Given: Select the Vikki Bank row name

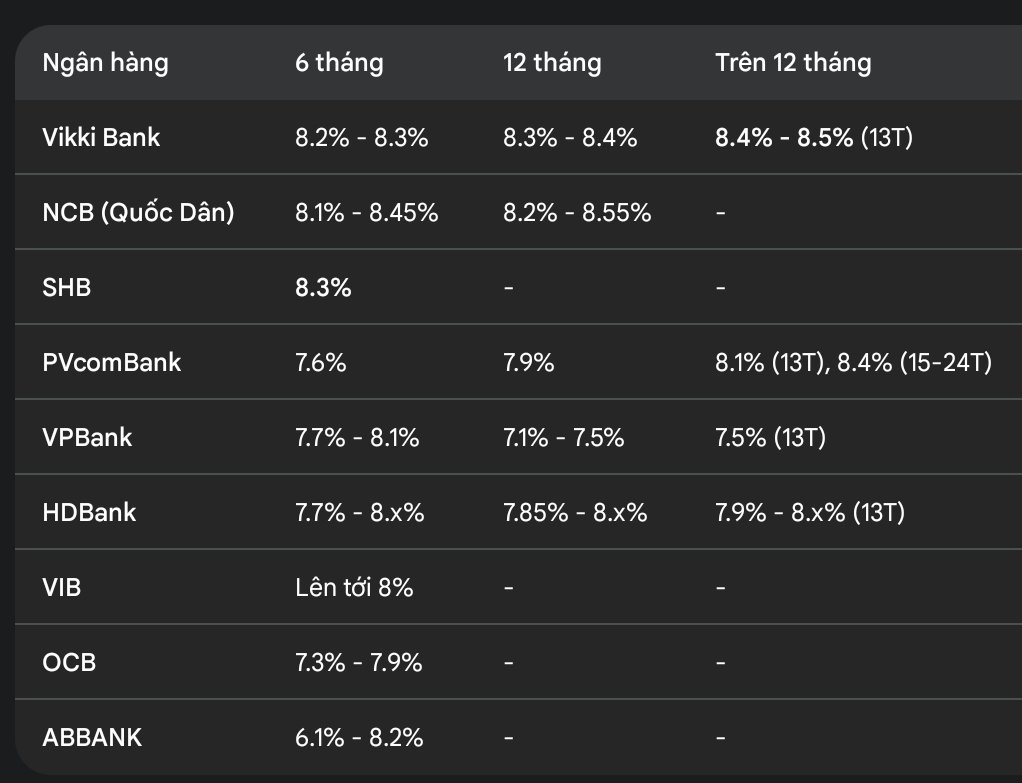Looking at the screenshot, I should point(101,138).
